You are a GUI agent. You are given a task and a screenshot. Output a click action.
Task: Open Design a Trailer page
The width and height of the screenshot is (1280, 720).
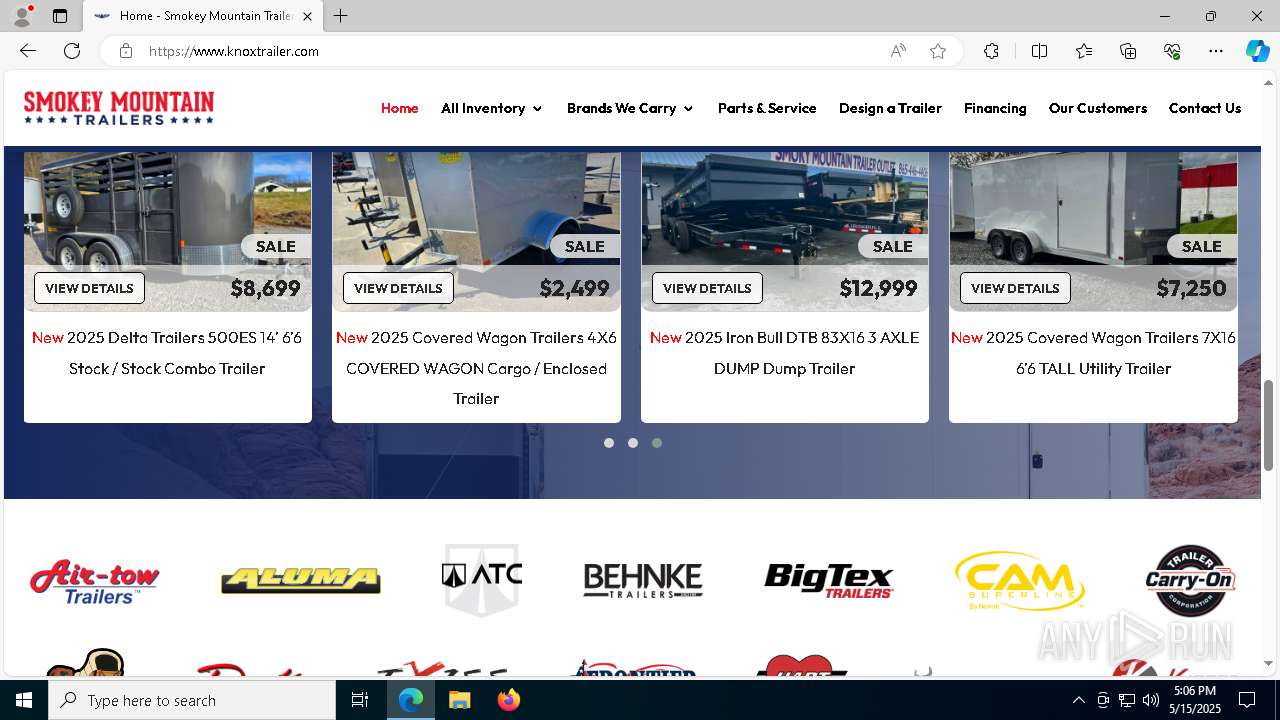coord(890,108)
